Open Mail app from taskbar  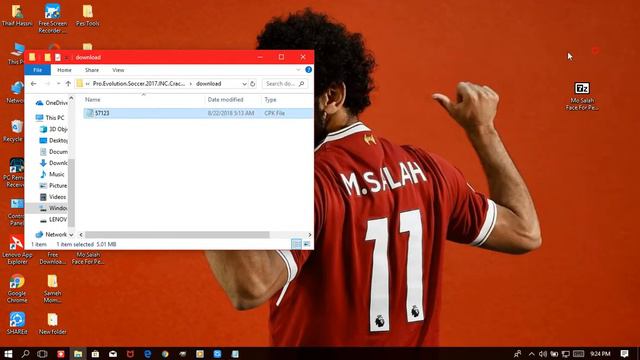(113, 353)
